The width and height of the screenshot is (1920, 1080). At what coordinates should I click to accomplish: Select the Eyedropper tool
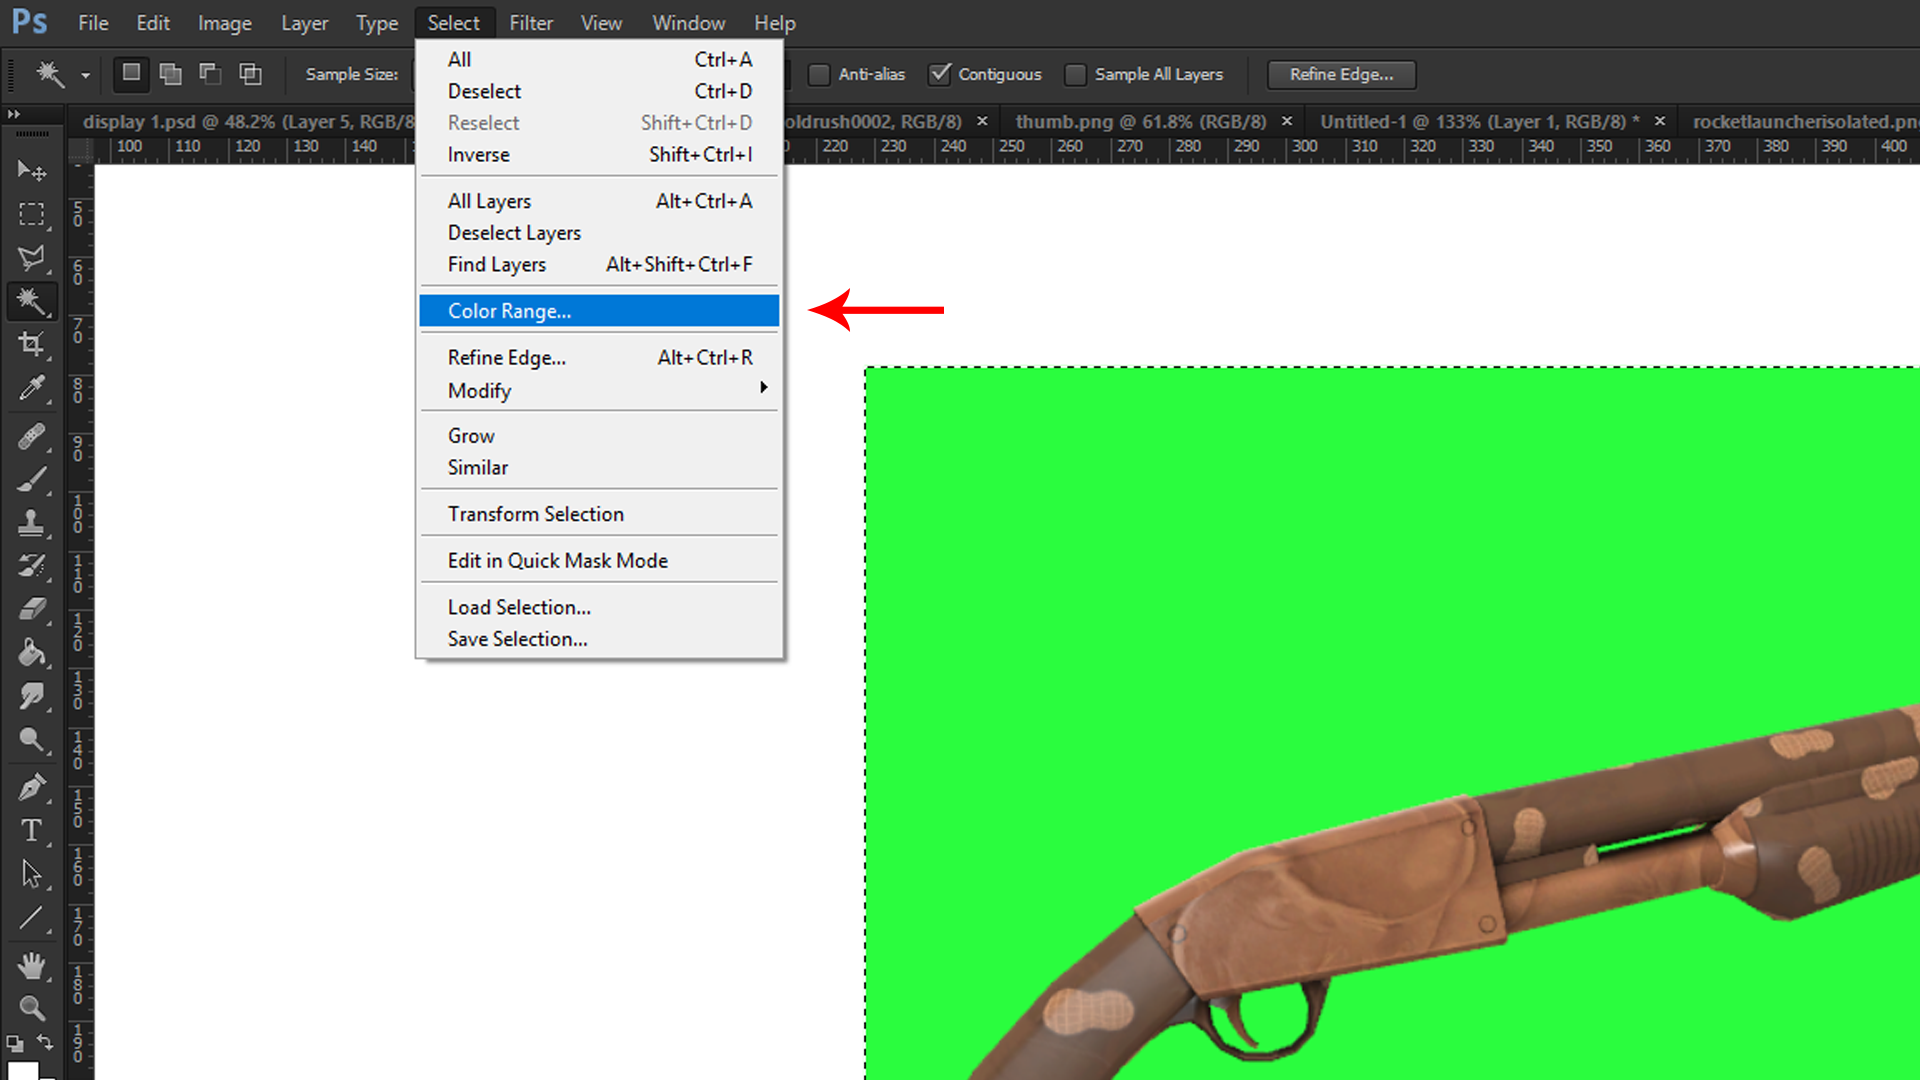[x=32, y=388]
